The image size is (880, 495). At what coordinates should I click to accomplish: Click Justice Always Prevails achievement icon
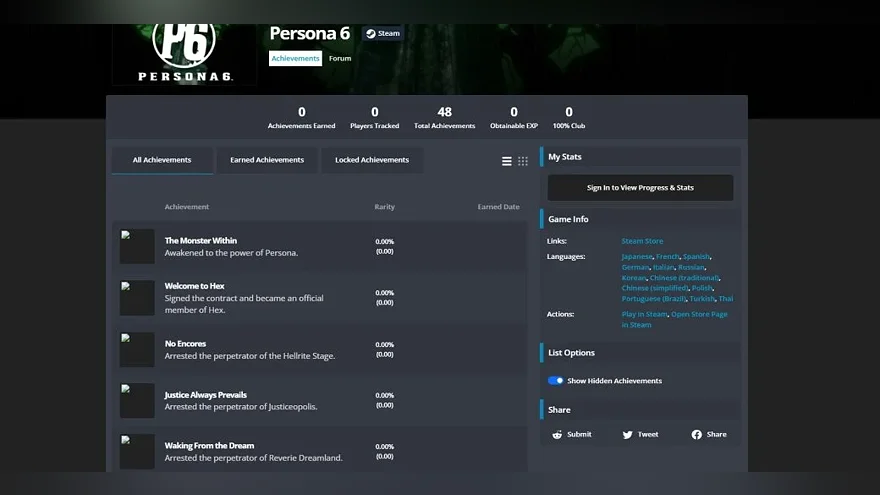pos(137,400)
